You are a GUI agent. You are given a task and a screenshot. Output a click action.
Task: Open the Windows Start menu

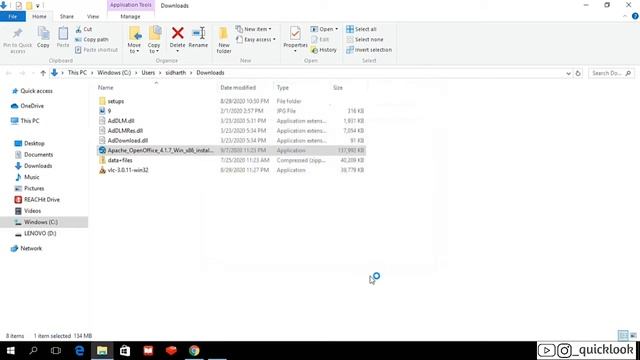(11, 351)
